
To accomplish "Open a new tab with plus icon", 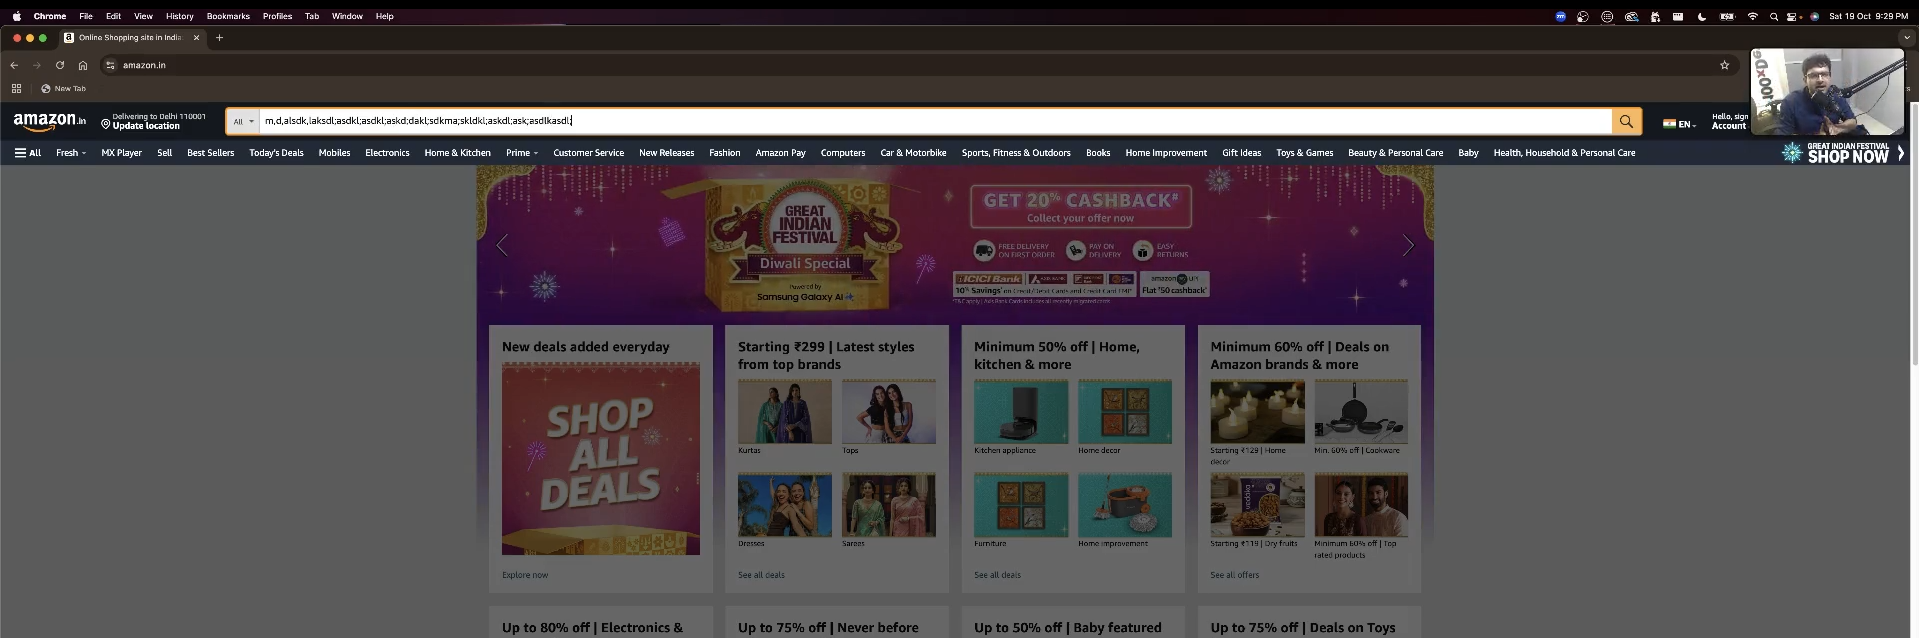I will [219, 38].
